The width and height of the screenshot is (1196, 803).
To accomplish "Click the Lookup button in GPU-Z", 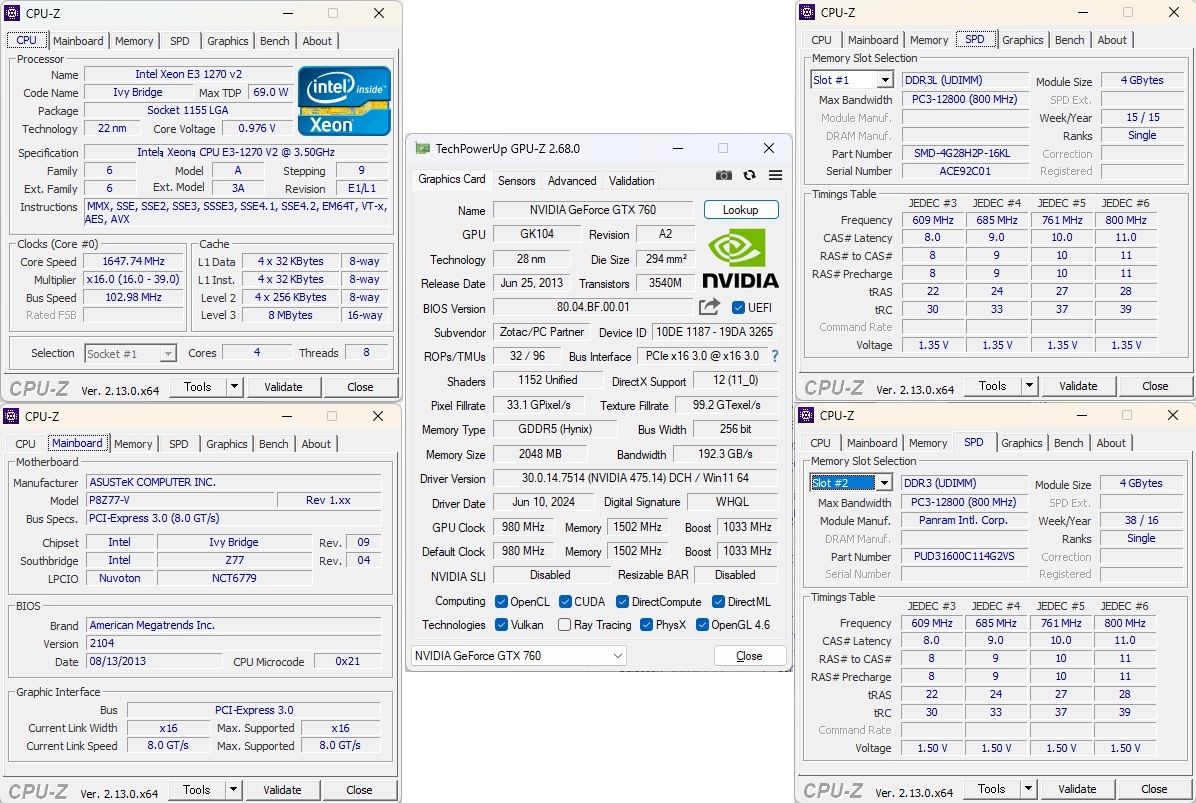I will tap(741, 209).
